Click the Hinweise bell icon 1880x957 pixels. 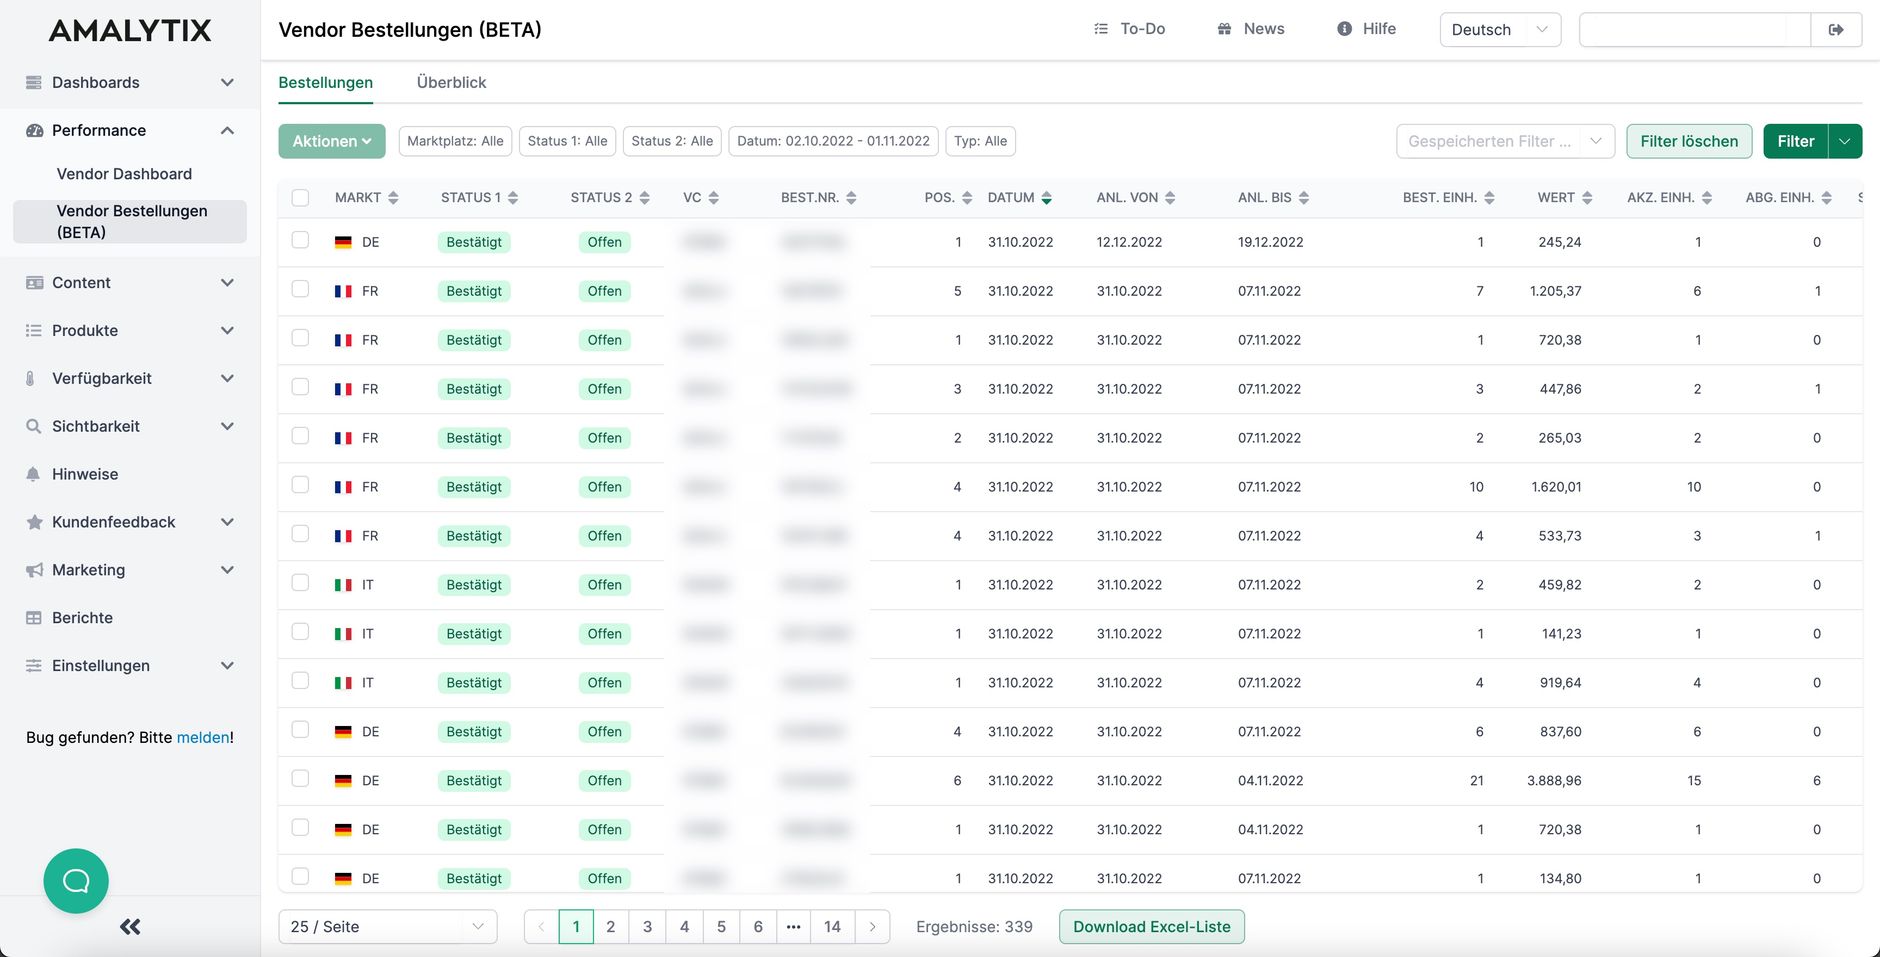coord(34,474)
